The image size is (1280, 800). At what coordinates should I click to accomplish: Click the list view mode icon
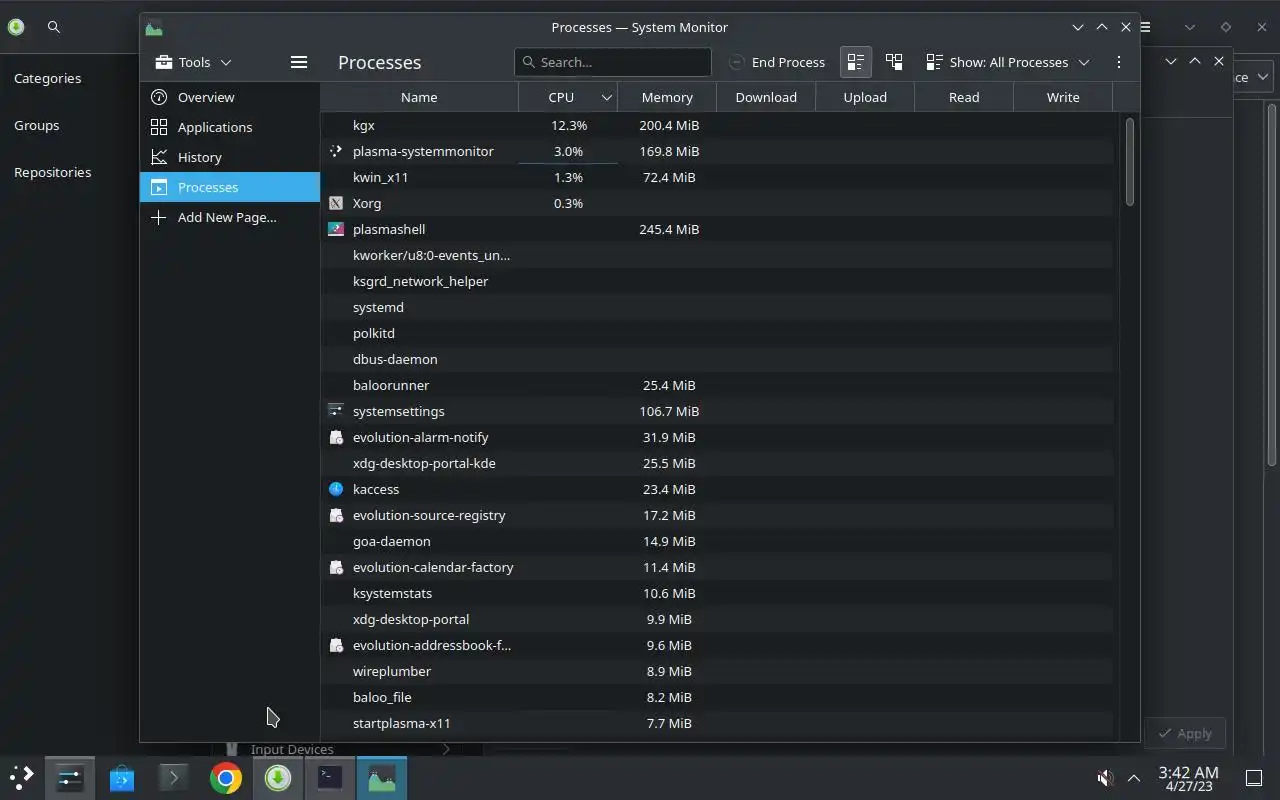(x=855, y=62)
